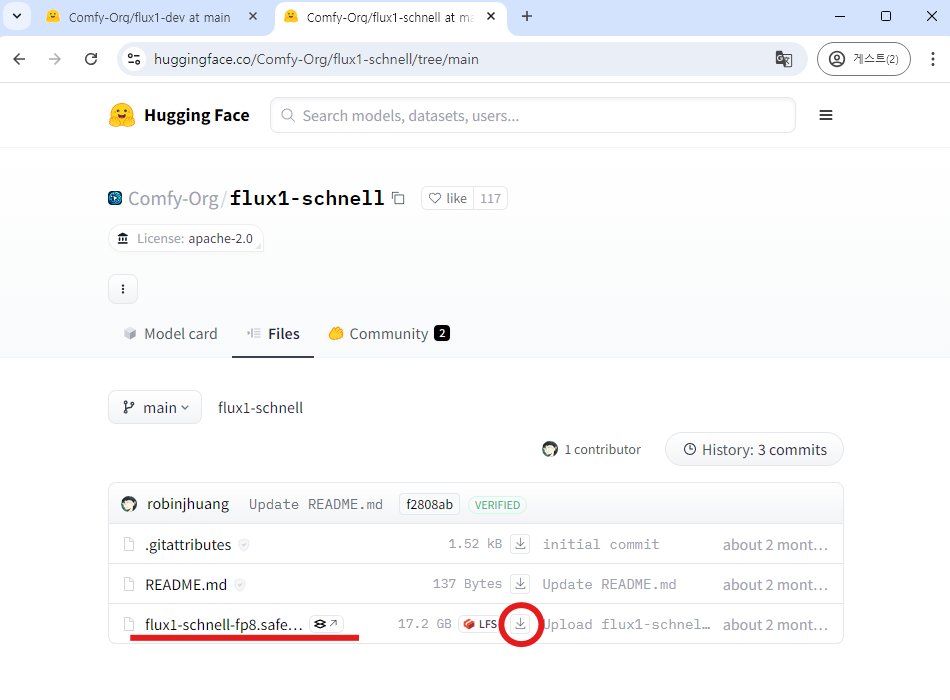Open flux1-schnell-fp8.safetensors file page
This screenshot has height=700, width=950.
[224, 624]
